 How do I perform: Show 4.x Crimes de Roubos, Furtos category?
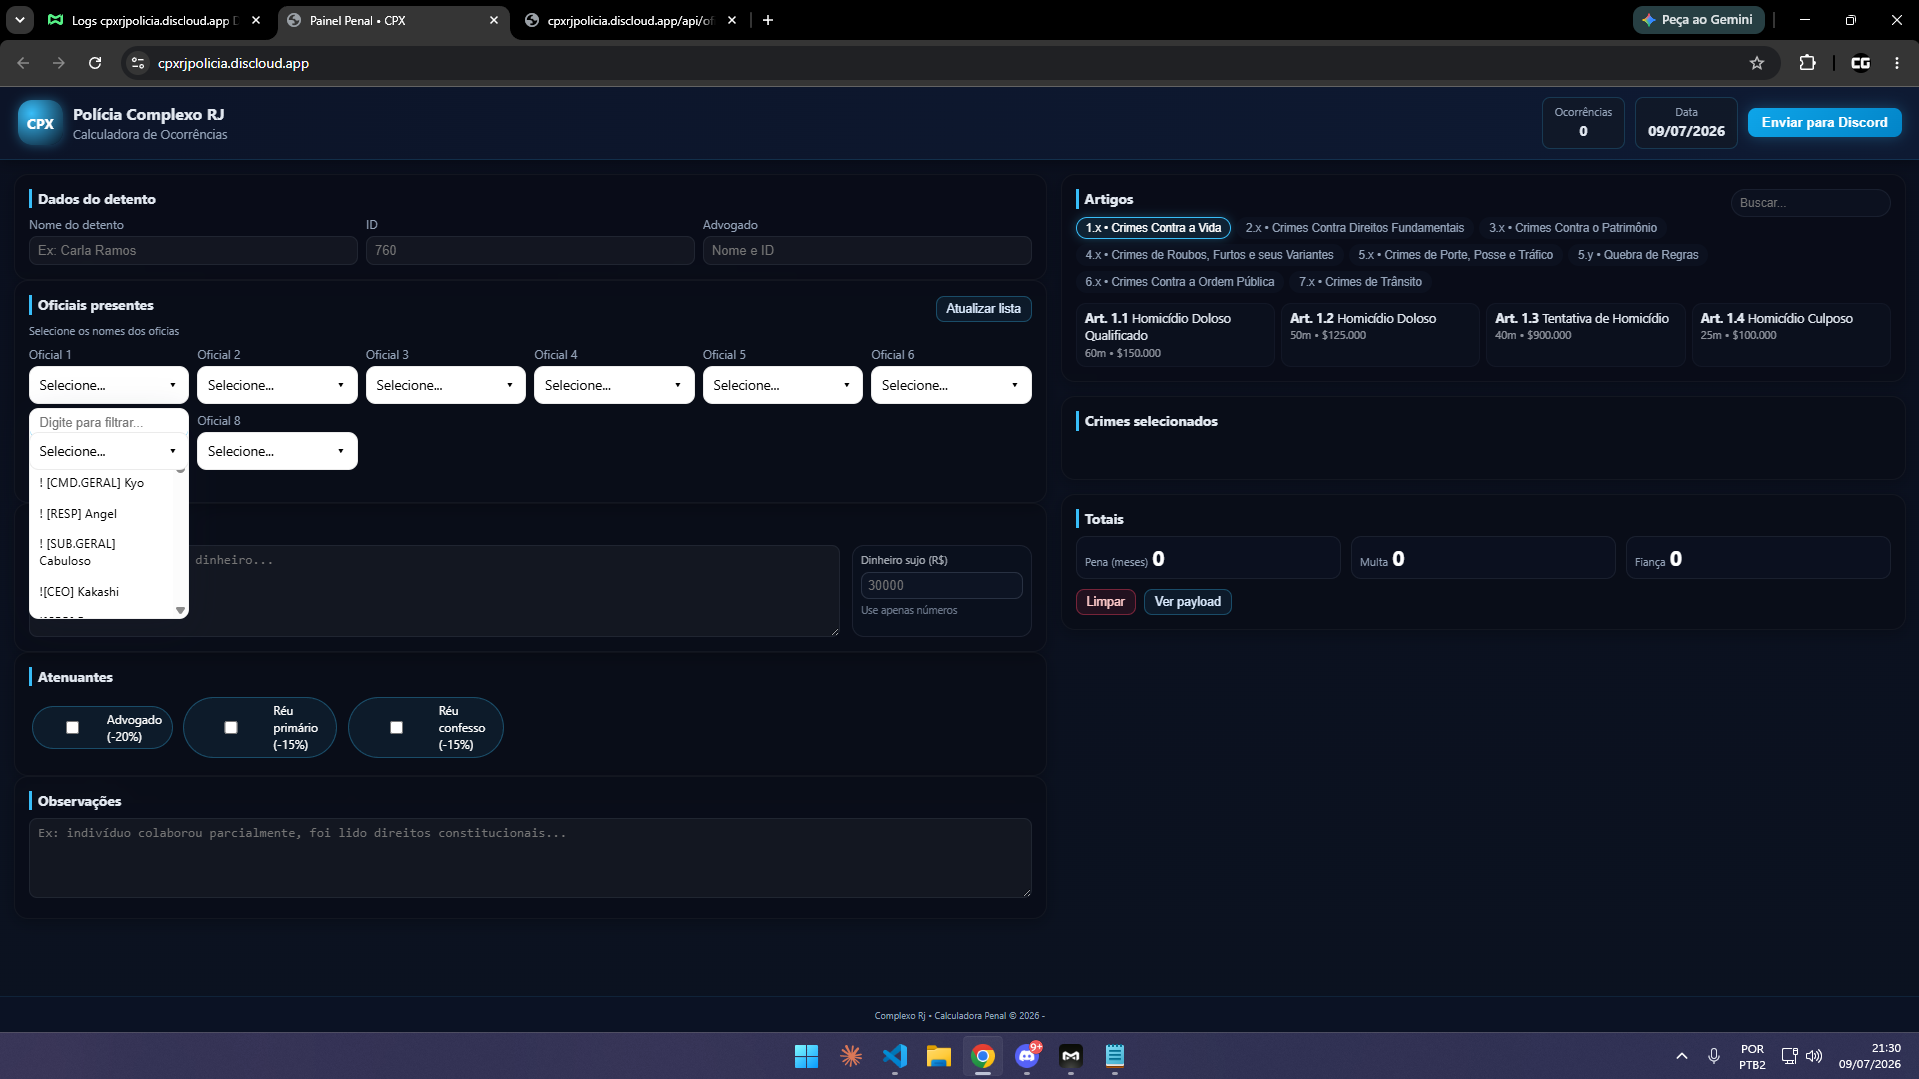pyautogui.click(x=1209, y=255)
